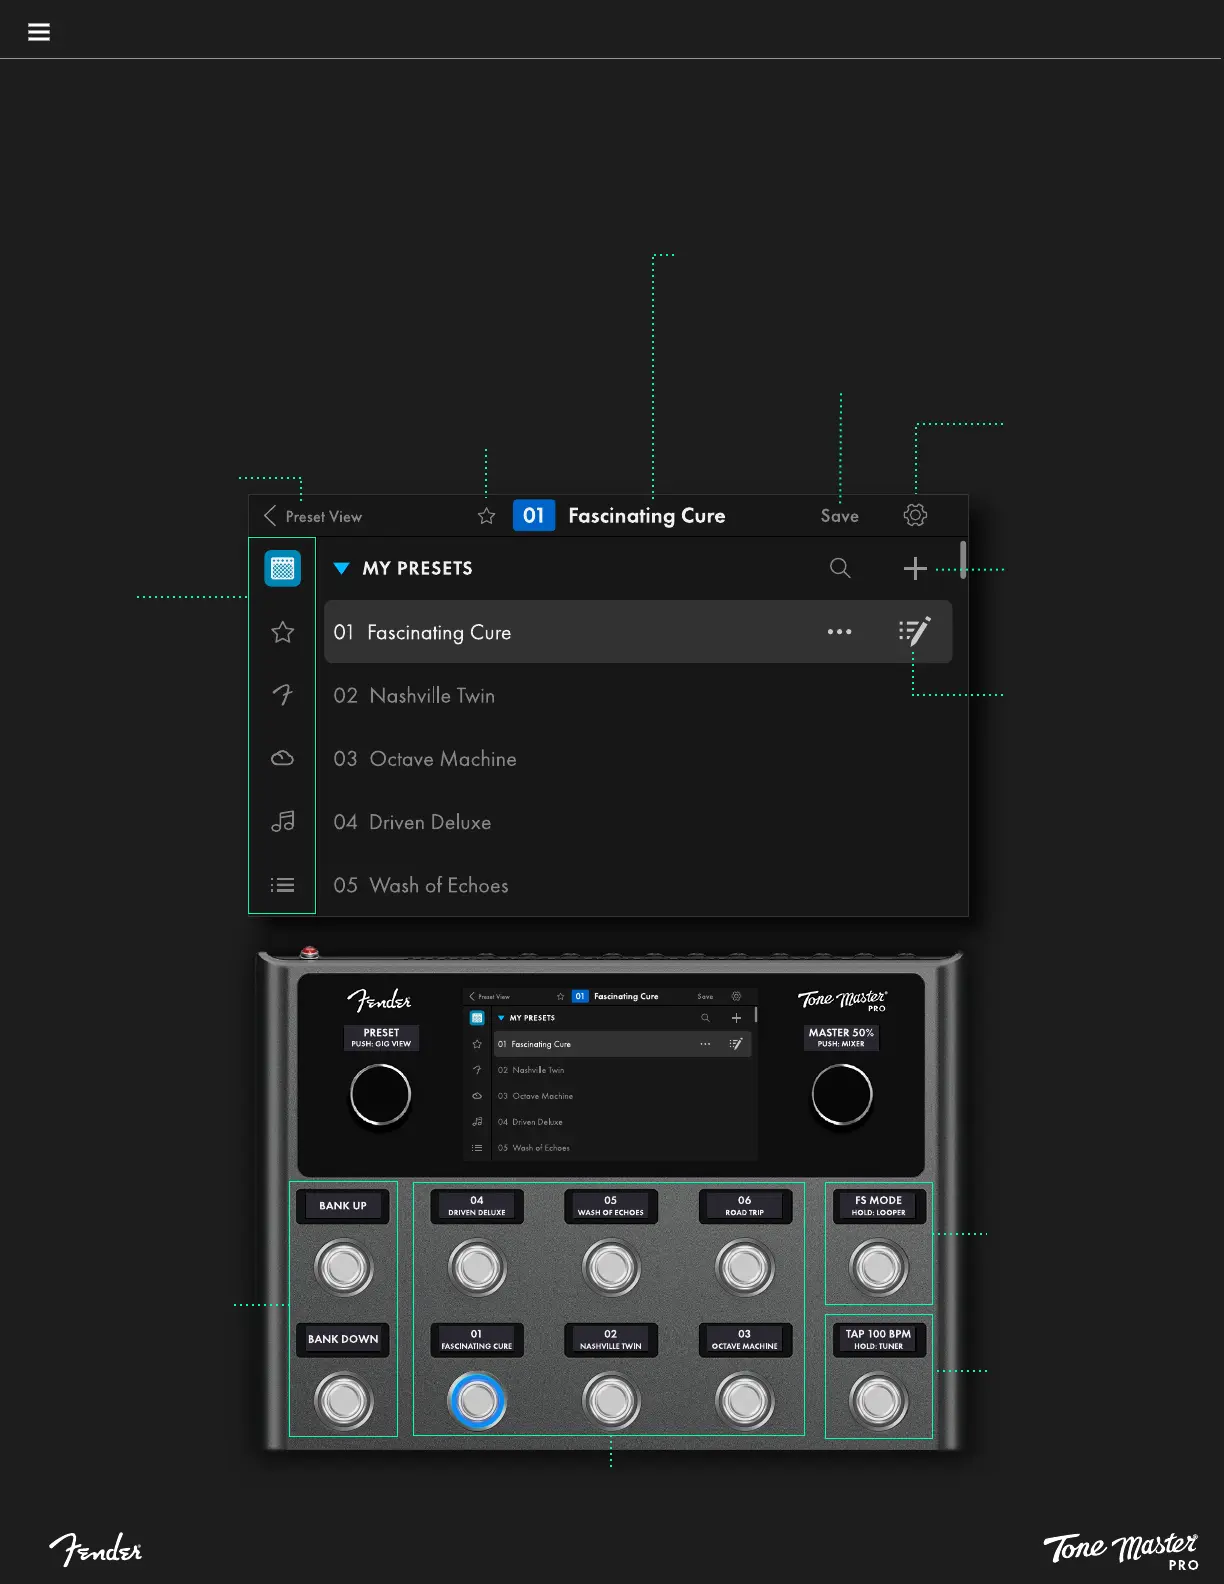Tap Fascinating Cure row on device mini screen

click(x=623, y=1044)
